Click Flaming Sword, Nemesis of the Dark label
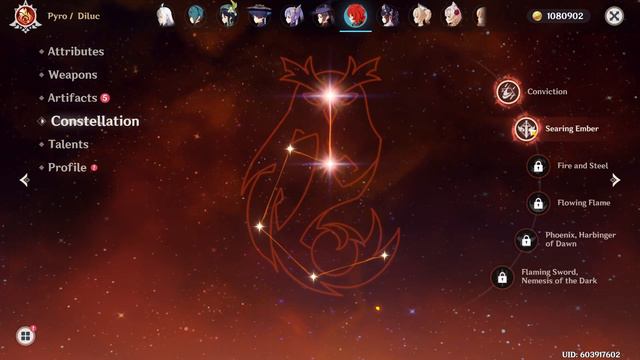 [x=559, y=276]
